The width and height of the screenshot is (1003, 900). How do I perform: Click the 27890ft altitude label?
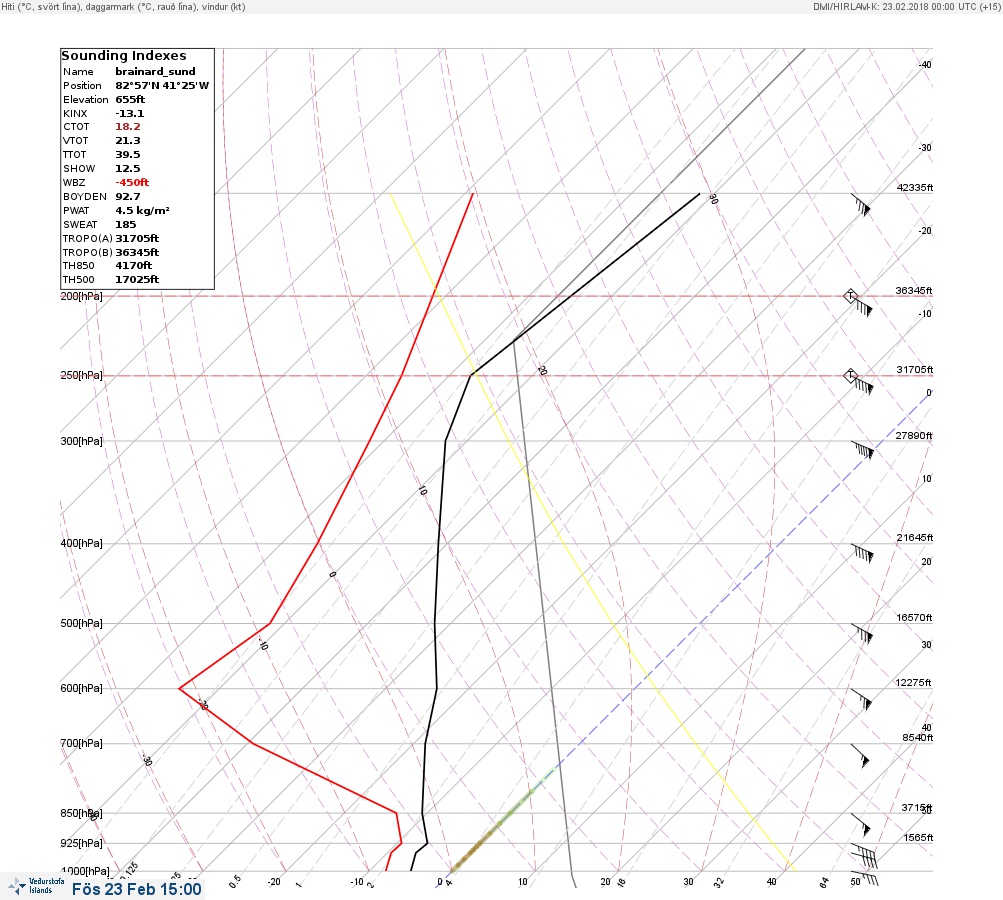point(914,436)
